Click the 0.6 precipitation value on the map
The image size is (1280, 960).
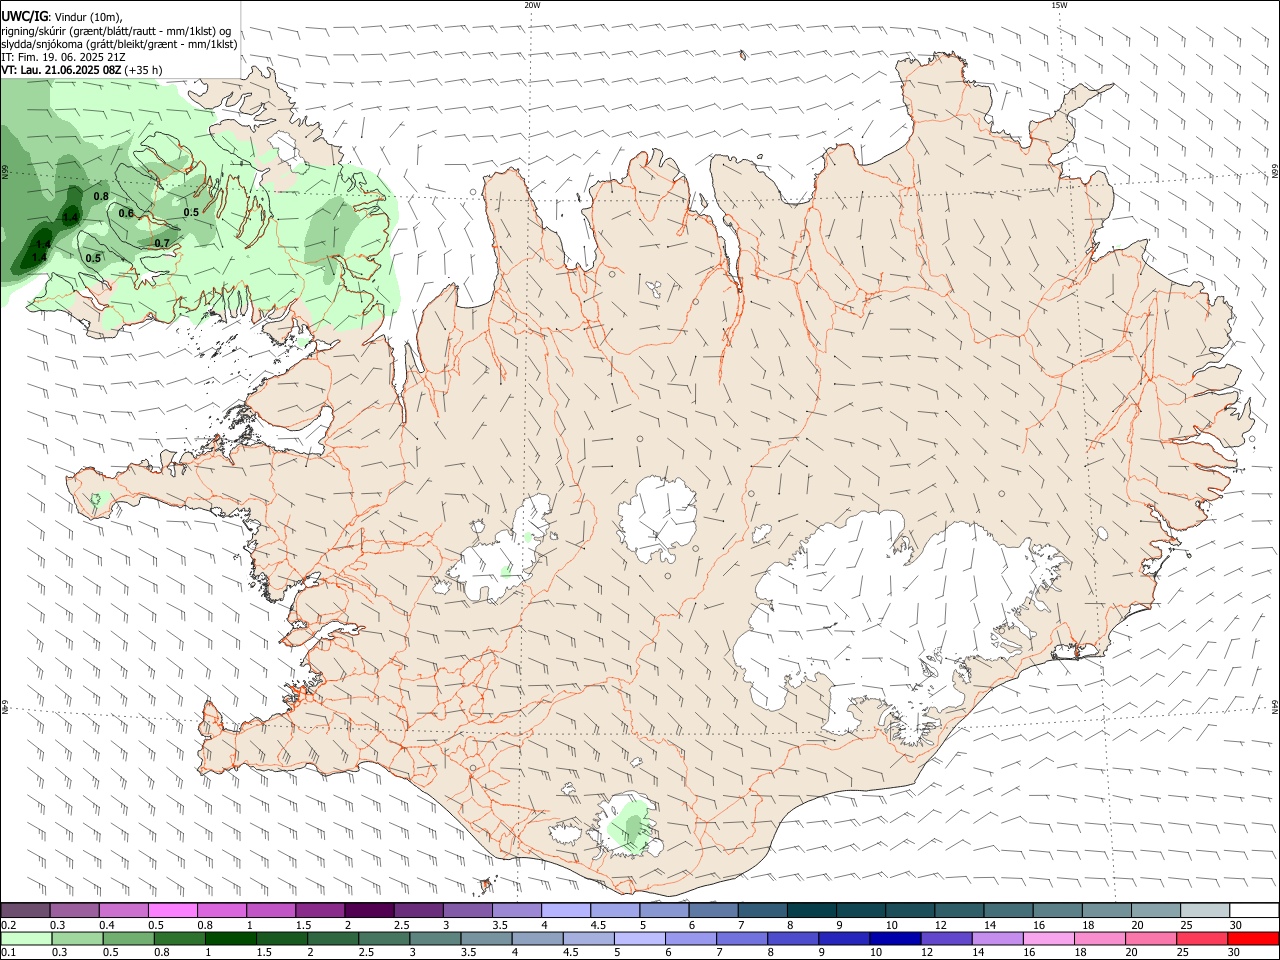coord(126,213)
